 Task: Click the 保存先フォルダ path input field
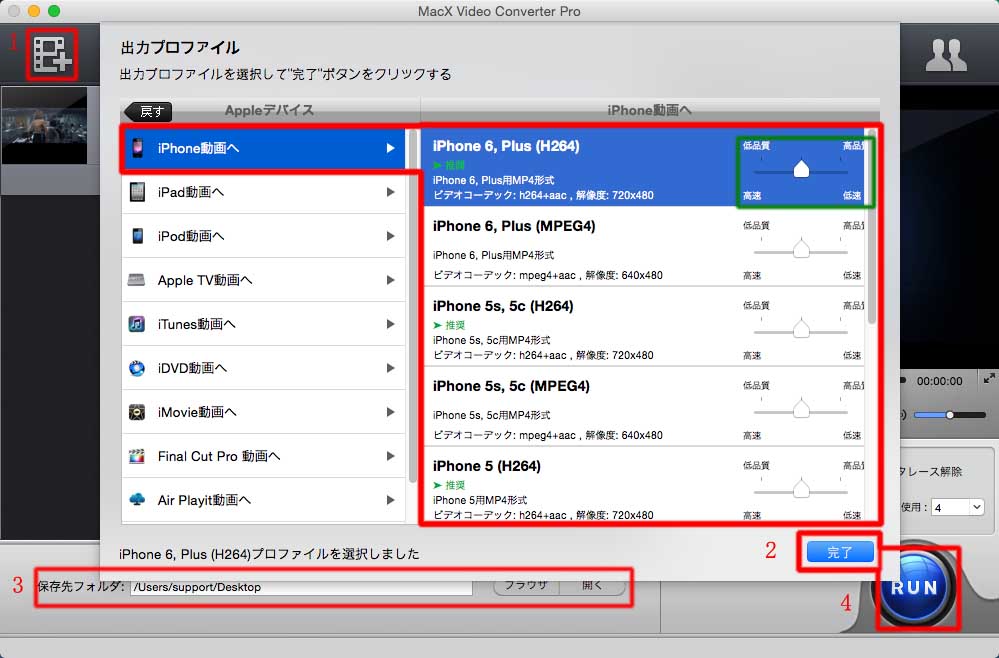pos(301,587)
